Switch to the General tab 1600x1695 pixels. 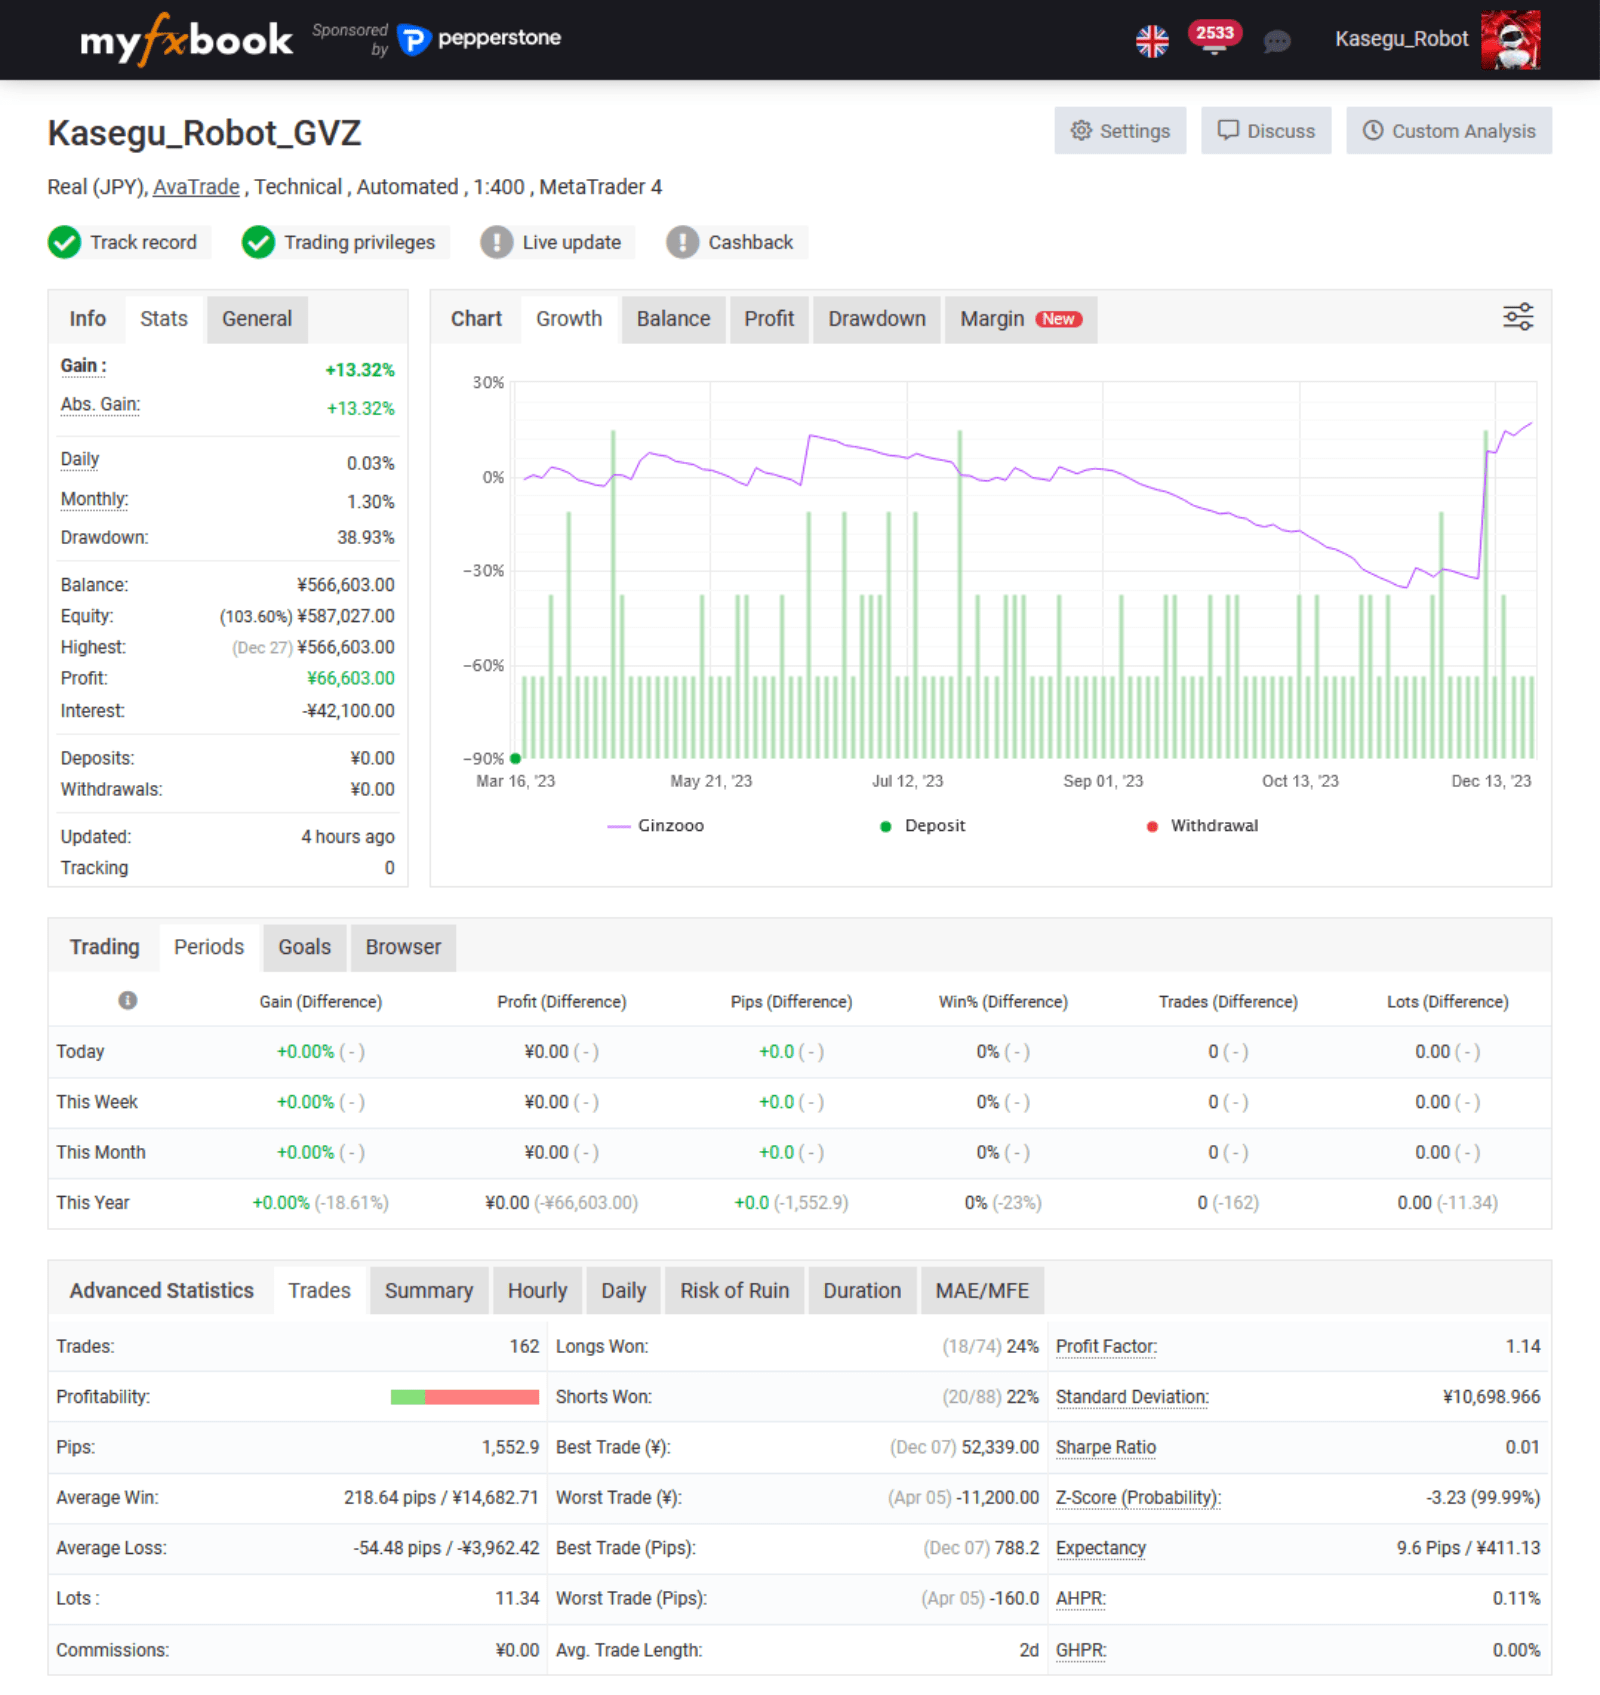[257, 319]
